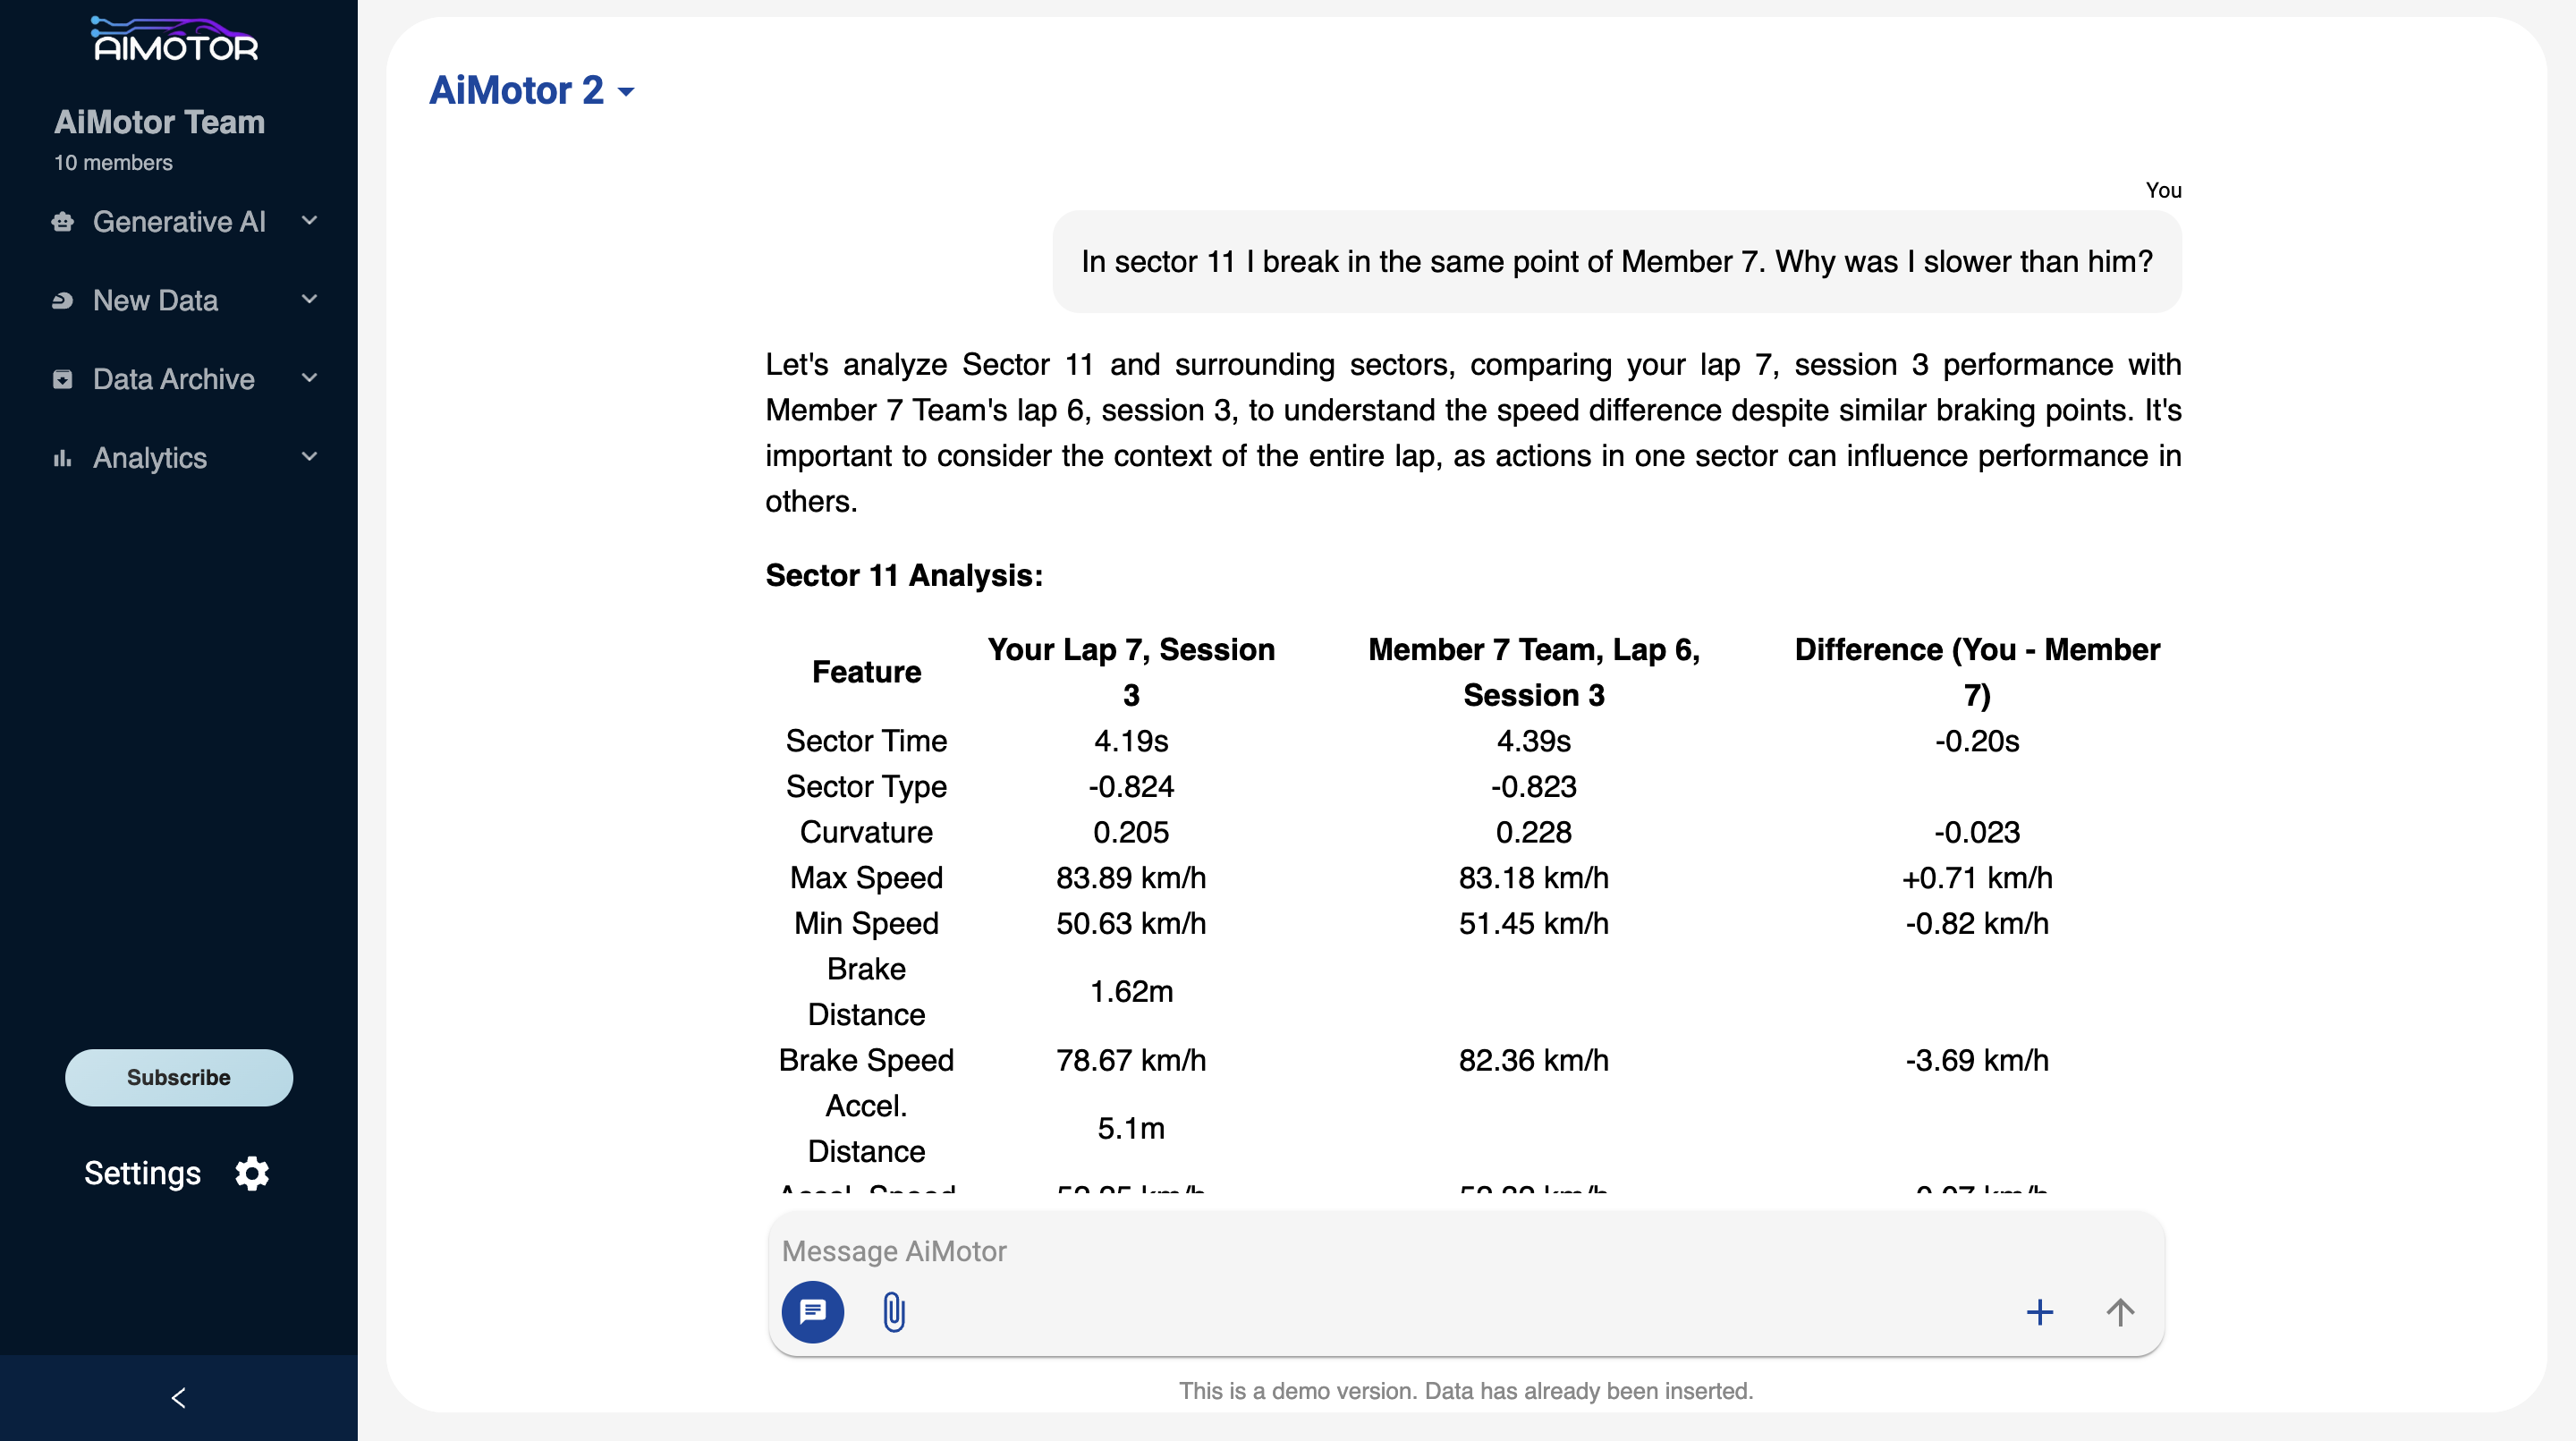Click the AiMotor logo

tap(175, 40)
